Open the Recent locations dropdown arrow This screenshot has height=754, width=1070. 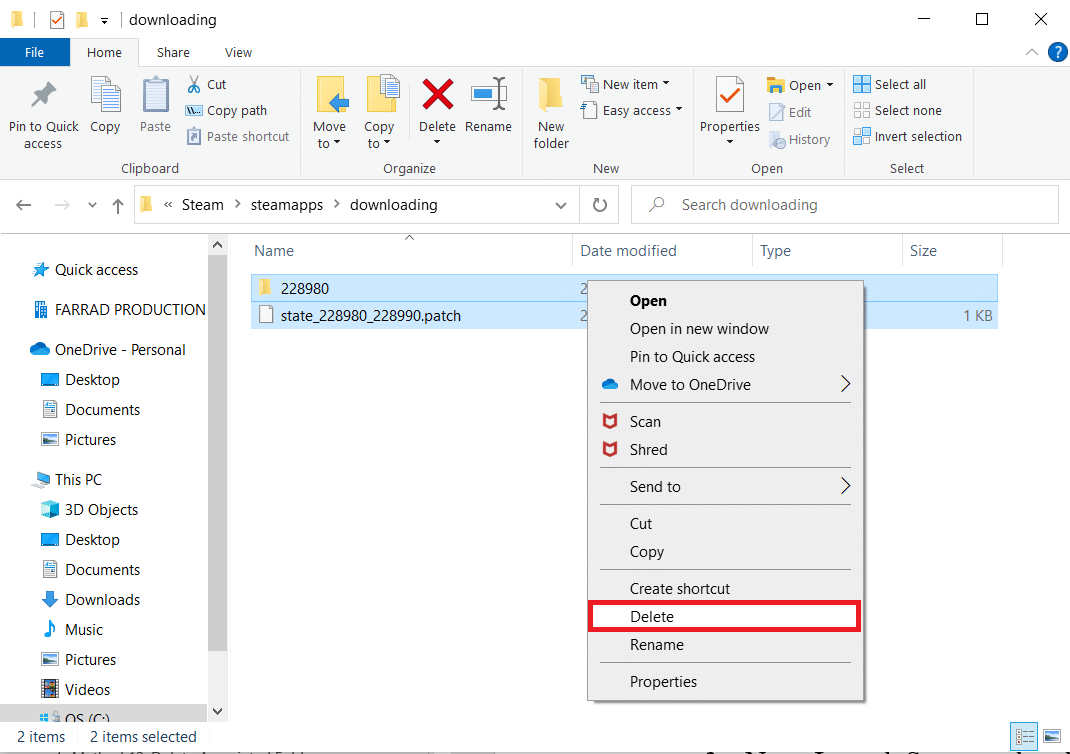(92, 205)
